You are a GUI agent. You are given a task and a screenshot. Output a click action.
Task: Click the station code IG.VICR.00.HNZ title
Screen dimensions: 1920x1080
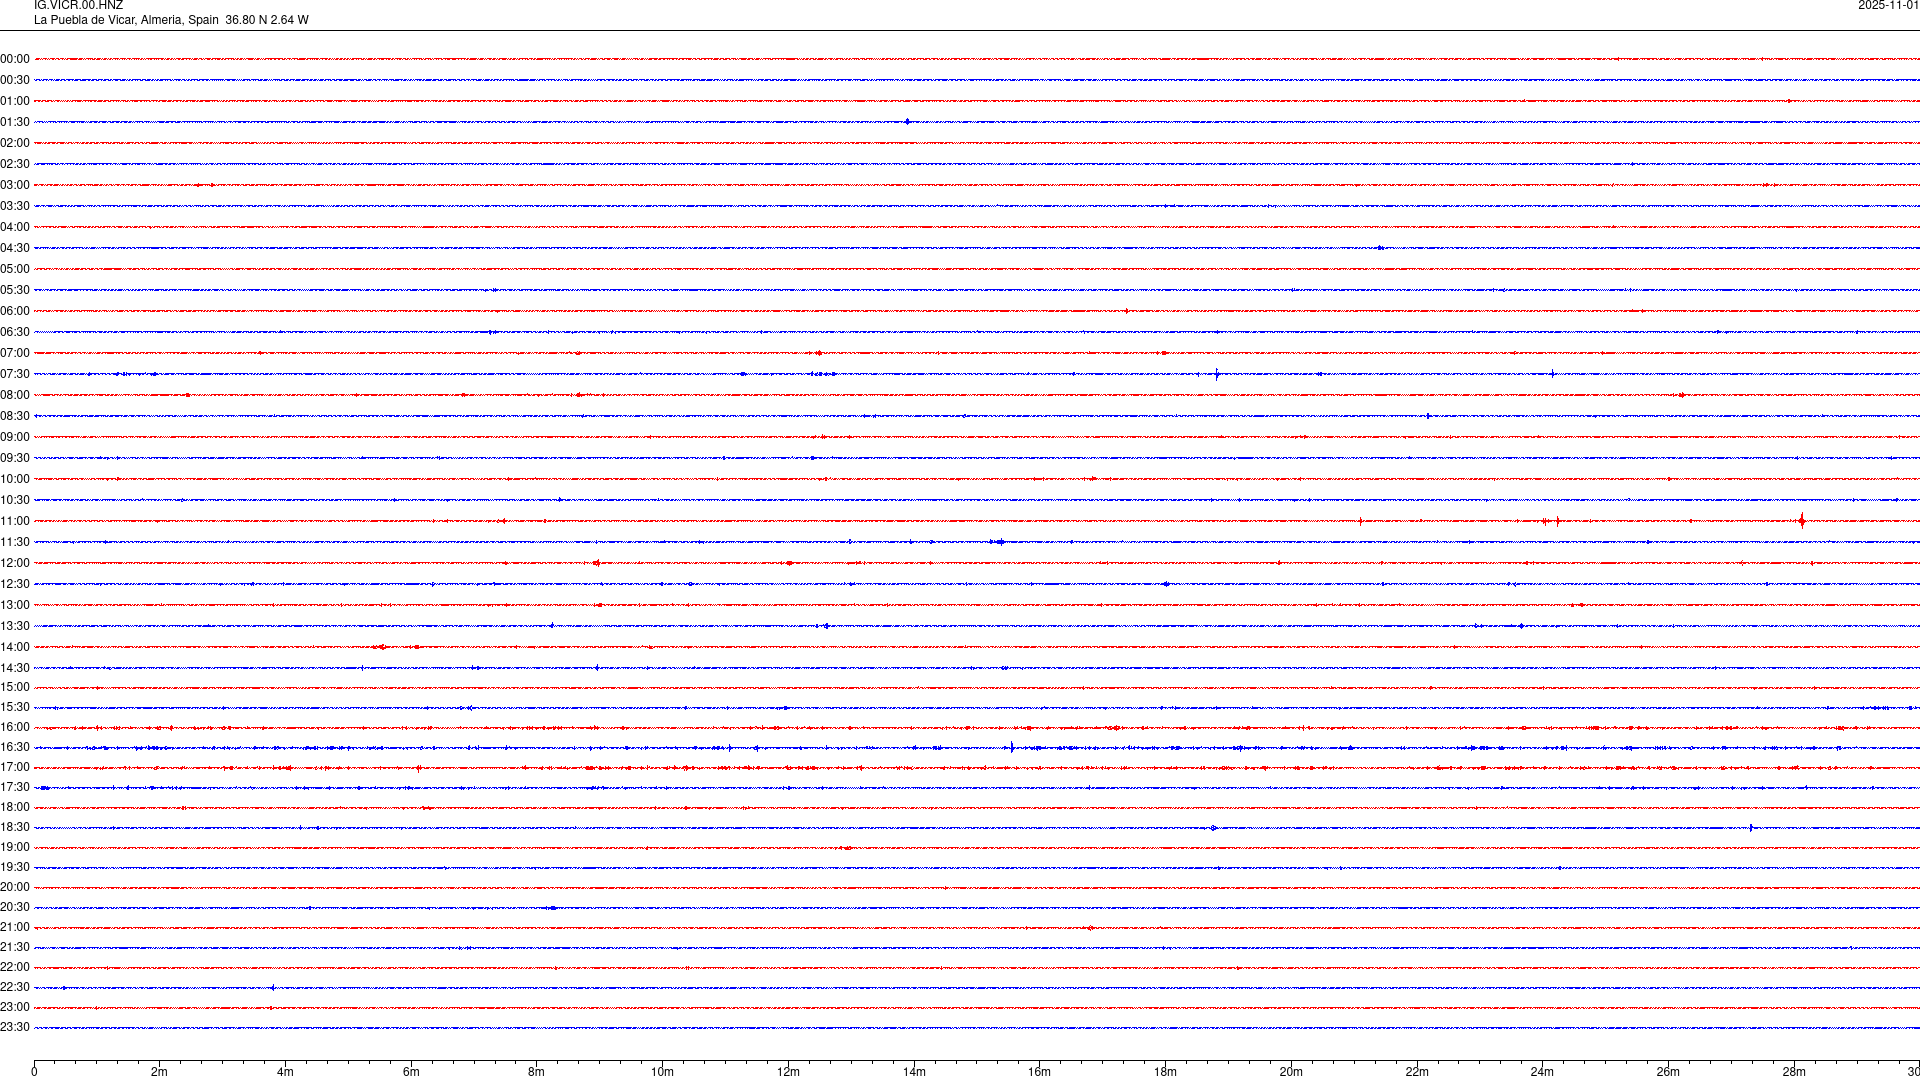78,5
